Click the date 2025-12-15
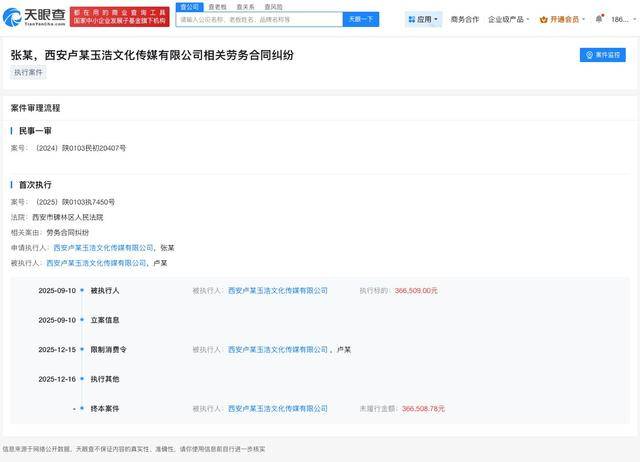This screenshot has height=462, width=640. (x=57, y=350)
